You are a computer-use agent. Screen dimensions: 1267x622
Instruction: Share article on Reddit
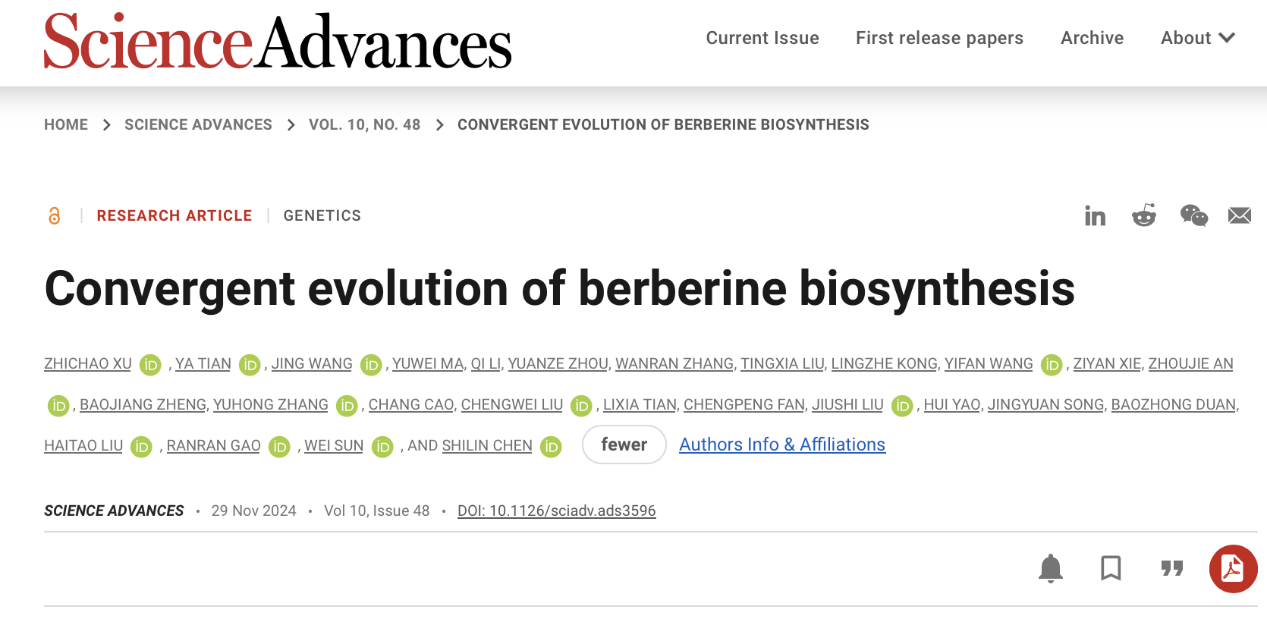point(1144,216)
